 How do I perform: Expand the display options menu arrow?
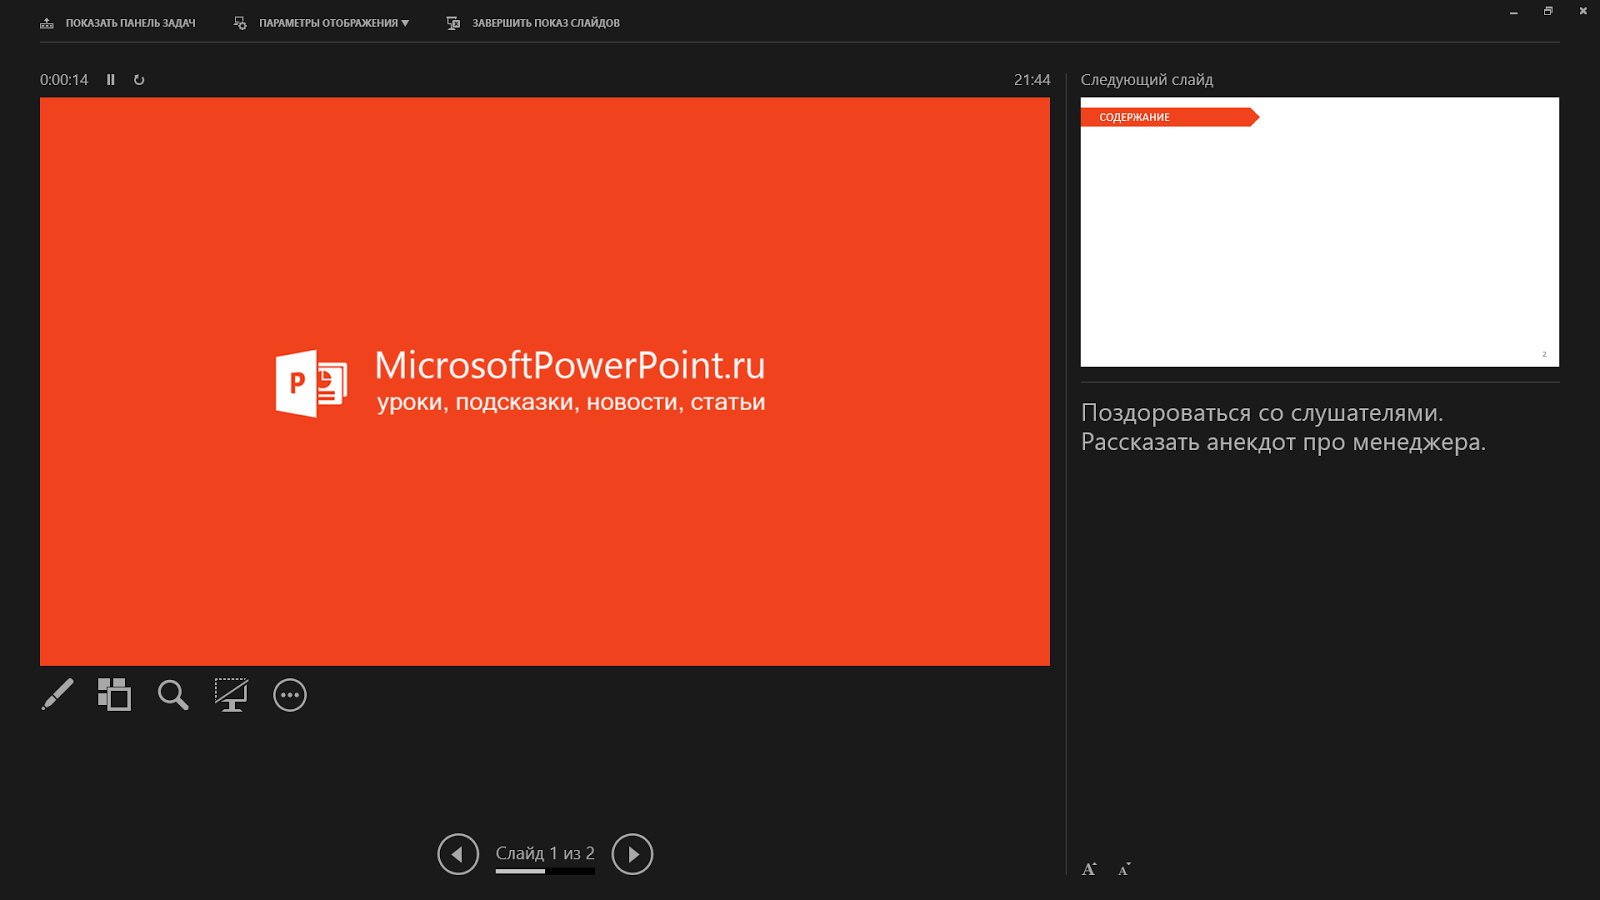[x=404, y=22]
